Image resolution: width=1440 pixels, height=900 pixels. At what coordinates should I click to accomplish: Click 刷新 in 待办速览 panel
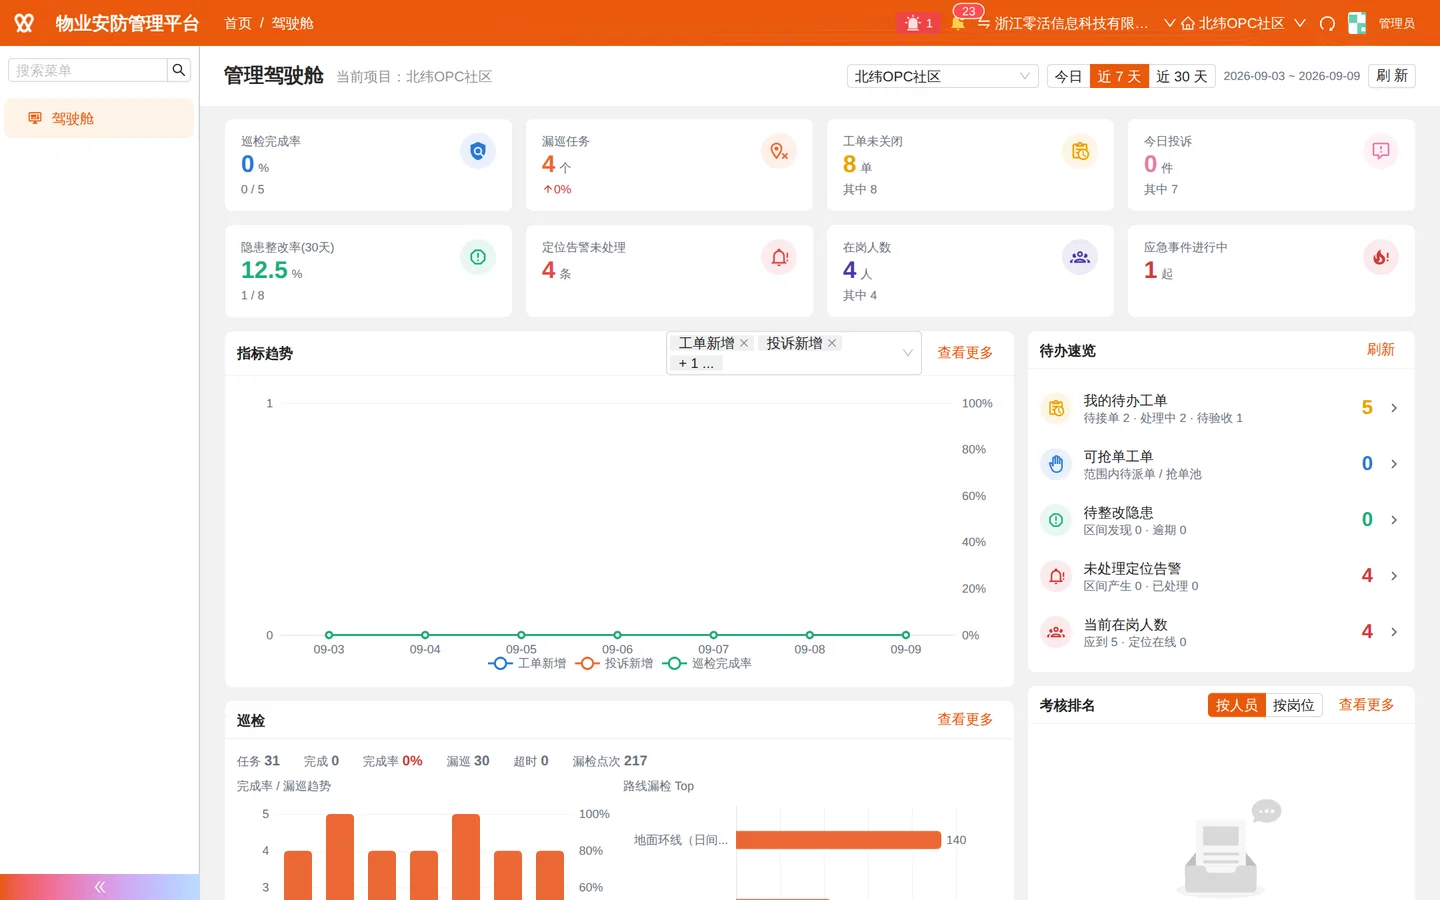click(x=1381, y=350)
